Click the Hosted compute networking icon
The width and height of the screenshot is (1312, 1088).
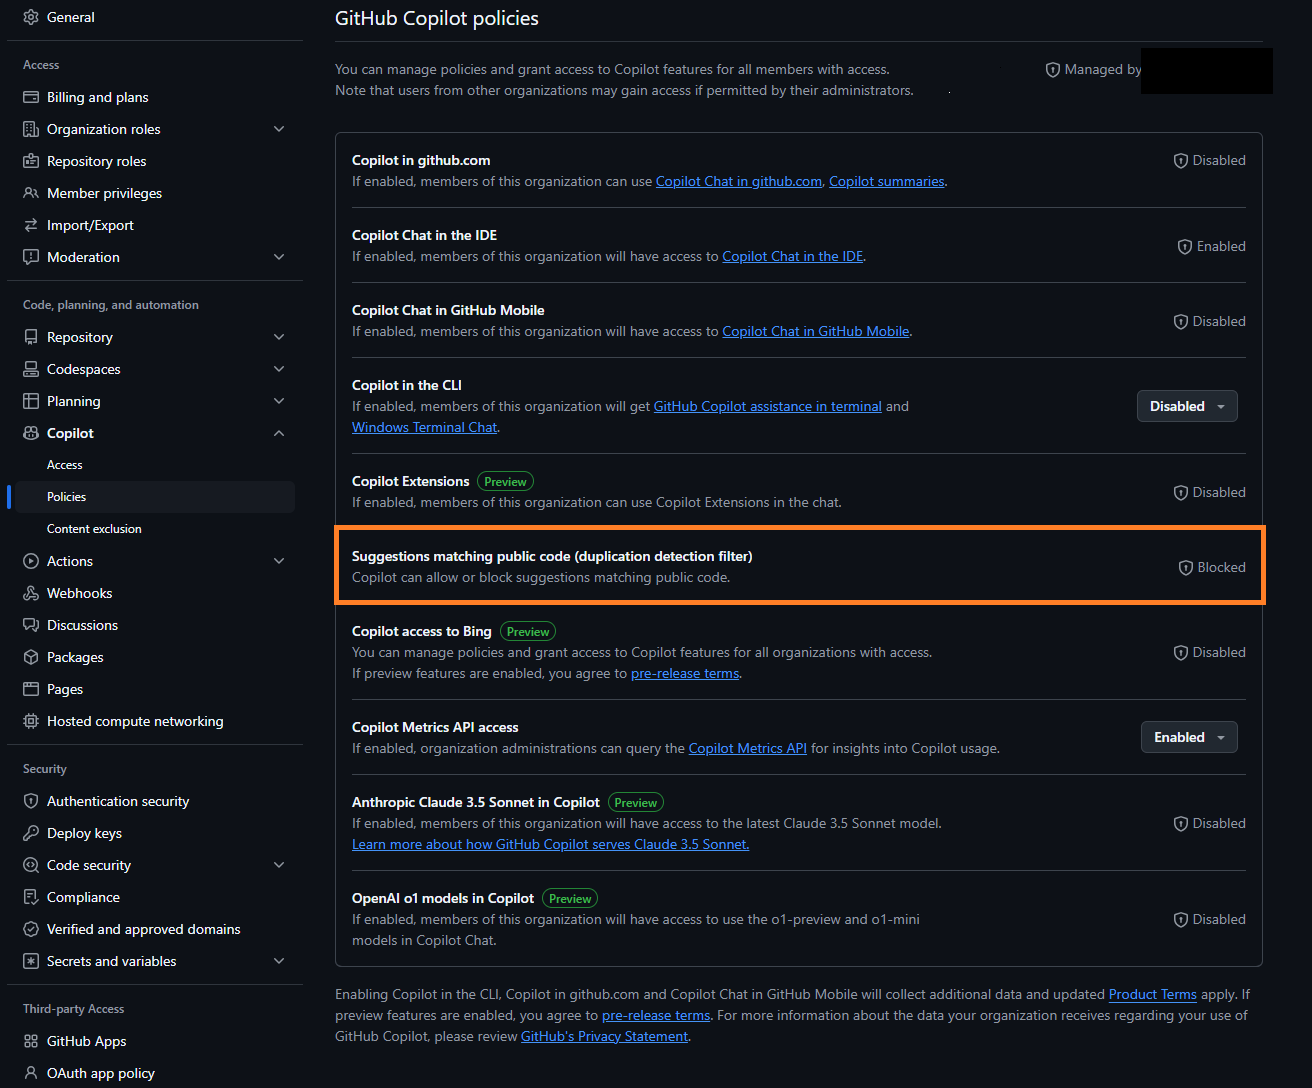point(31,721)
